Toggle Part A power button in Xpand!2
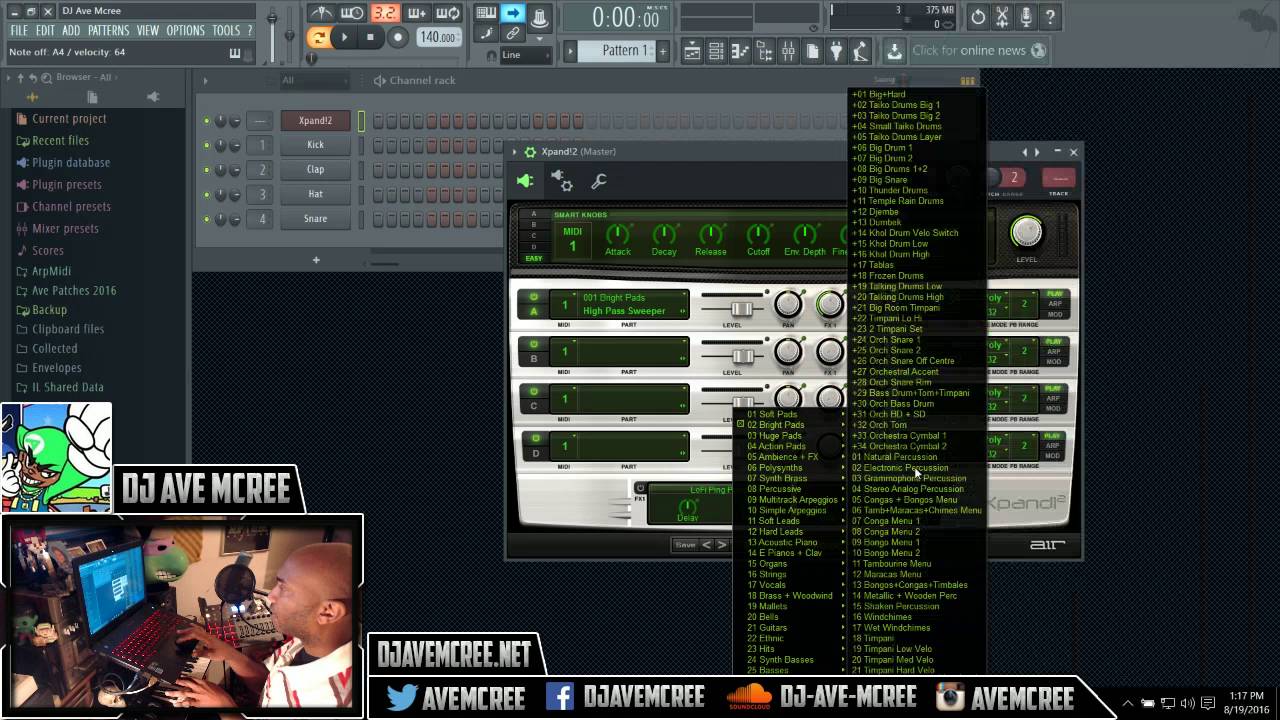The image size is (1280, 720). click(x=533, y=296)
